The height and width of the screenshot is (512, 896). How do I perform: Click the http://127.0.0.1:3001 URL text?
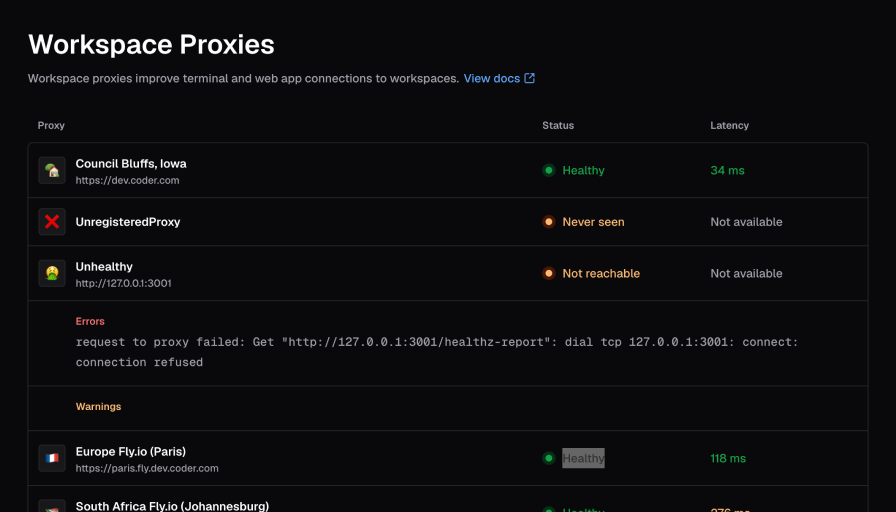[123, 283]
